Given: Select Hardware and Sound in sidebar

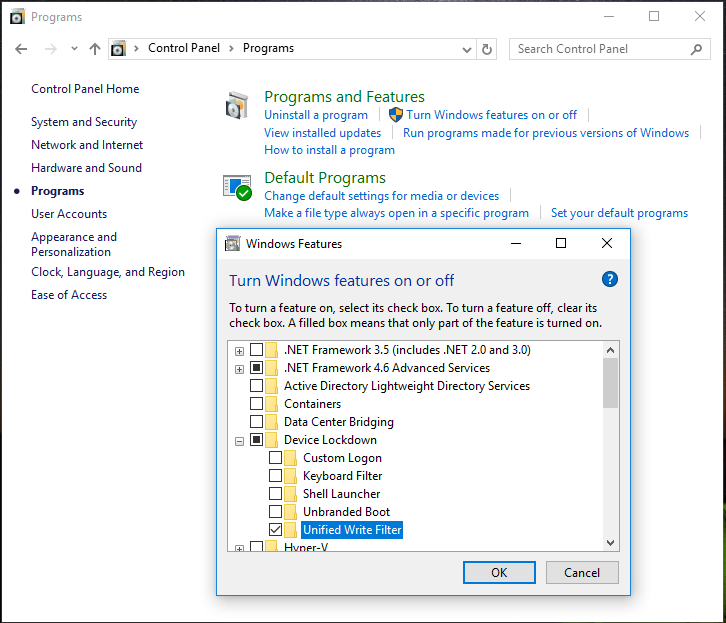Looking at the screenshot, I should (86, 168).
